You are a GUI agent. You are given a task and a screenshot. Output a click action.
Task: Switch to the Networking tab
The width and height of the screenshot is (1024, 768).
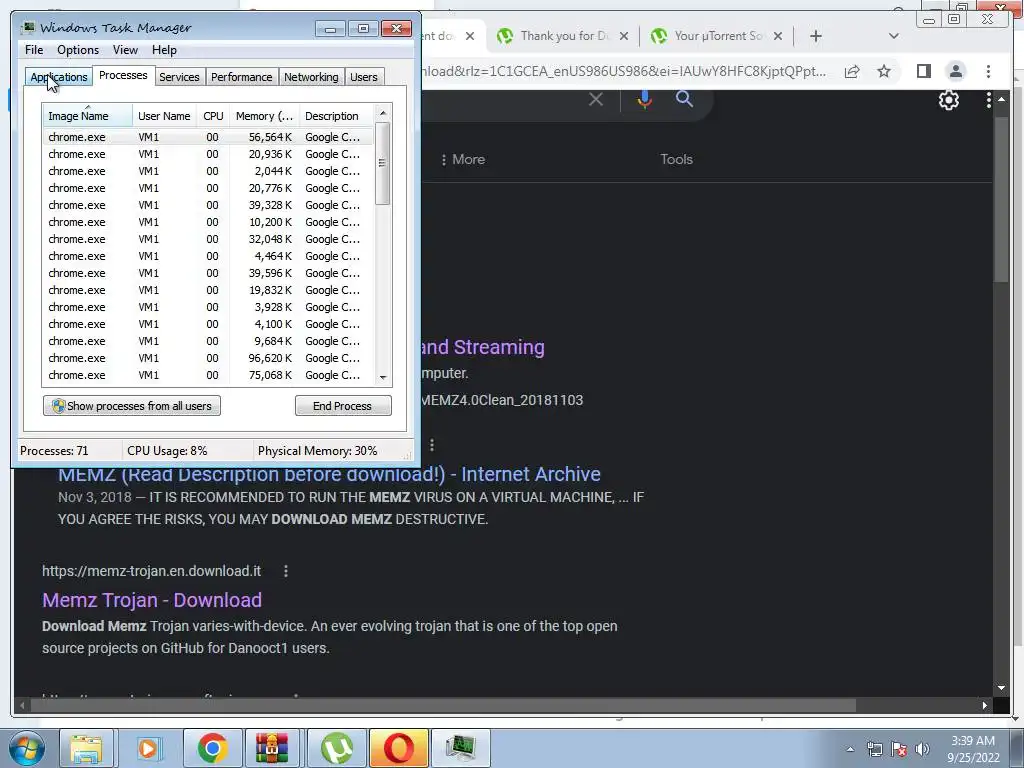(311, 77)
